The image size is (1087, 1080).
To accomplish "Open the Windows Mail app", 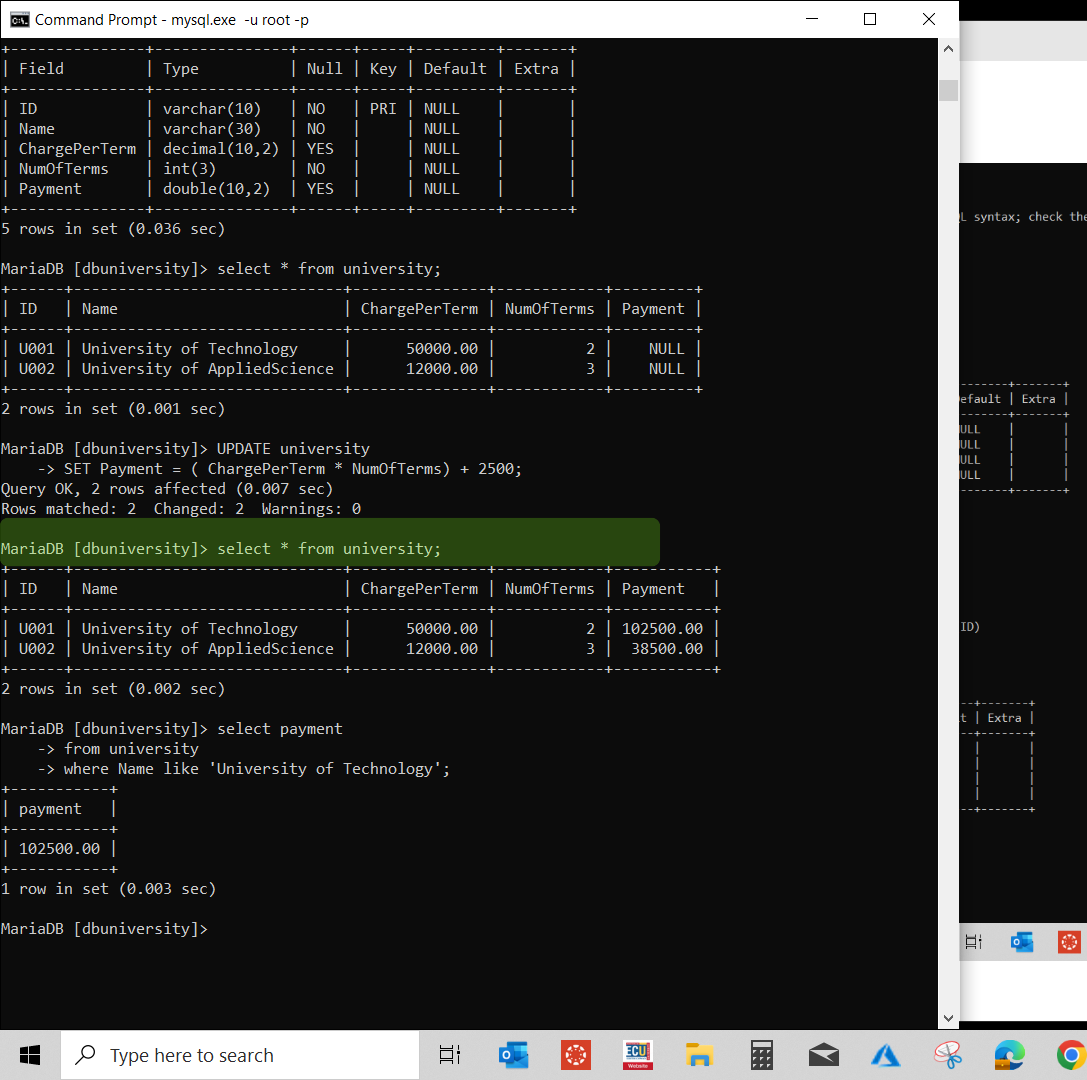I will [x=823, y=1054].
